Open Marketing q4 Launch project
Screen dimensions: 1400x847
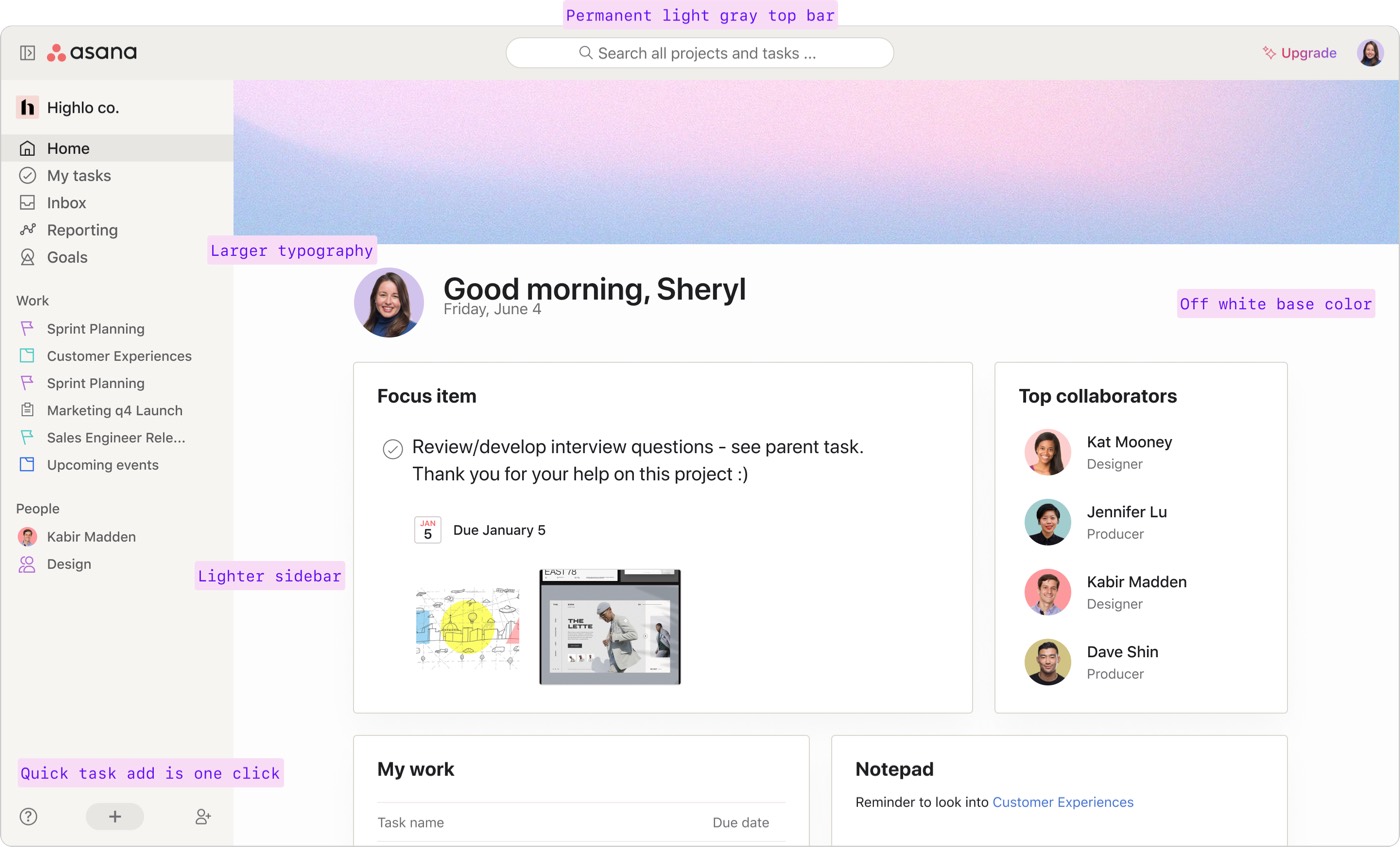pyautogui.click(x=117, y=410)
